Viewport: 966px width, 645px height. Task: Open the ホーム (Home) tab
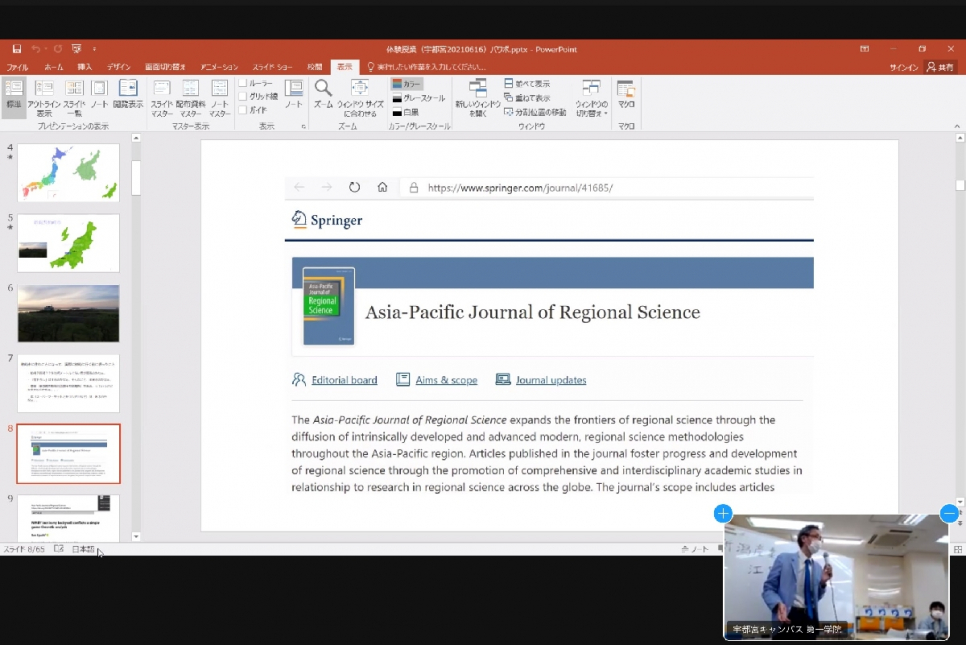coord(54,67)
